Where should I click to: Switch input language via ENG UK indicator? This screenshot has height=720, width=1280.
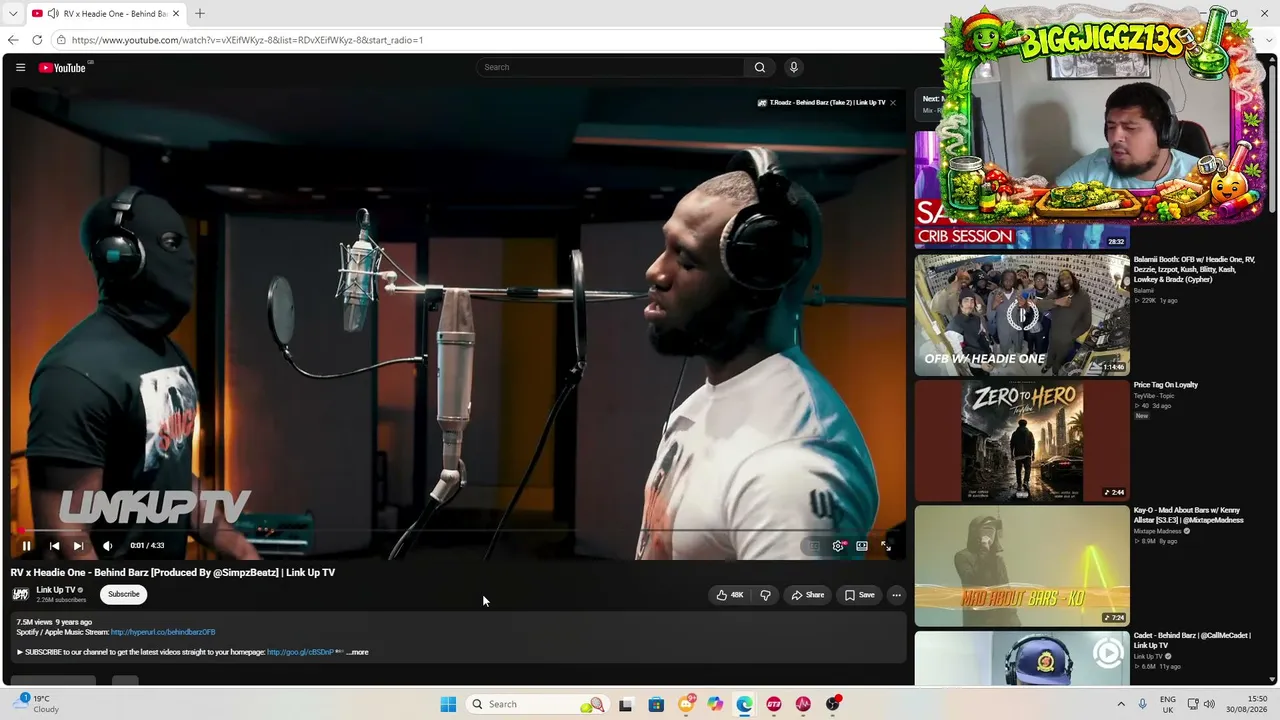point(1168,704)
